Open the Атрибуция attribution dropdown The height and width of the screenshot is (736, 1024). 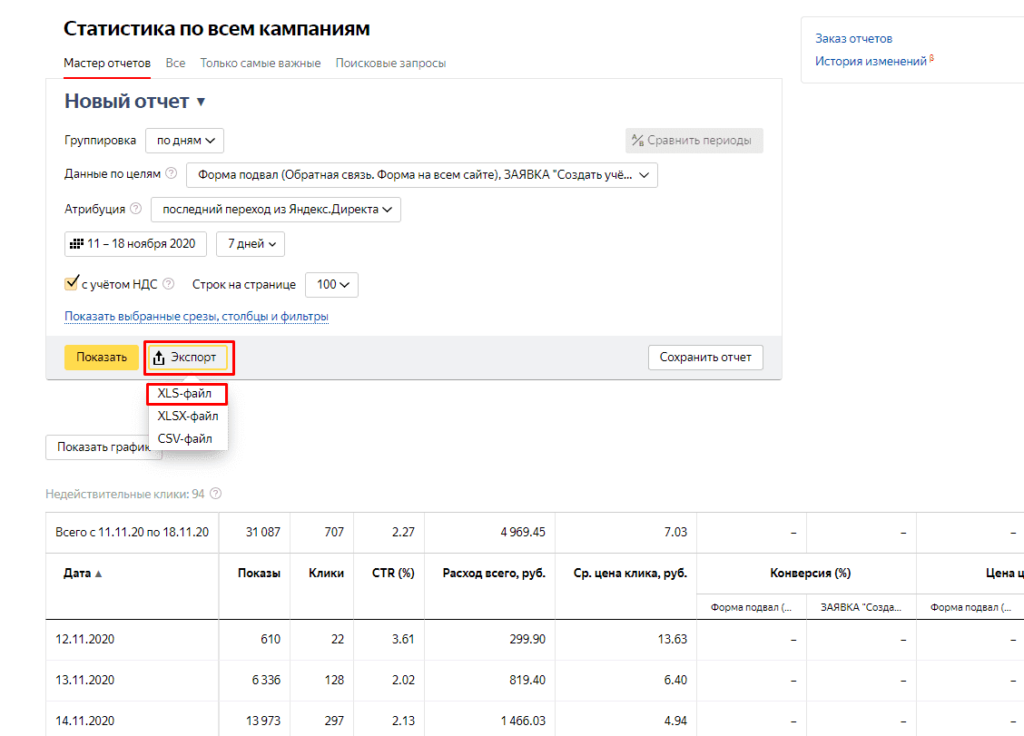point(276,210)
